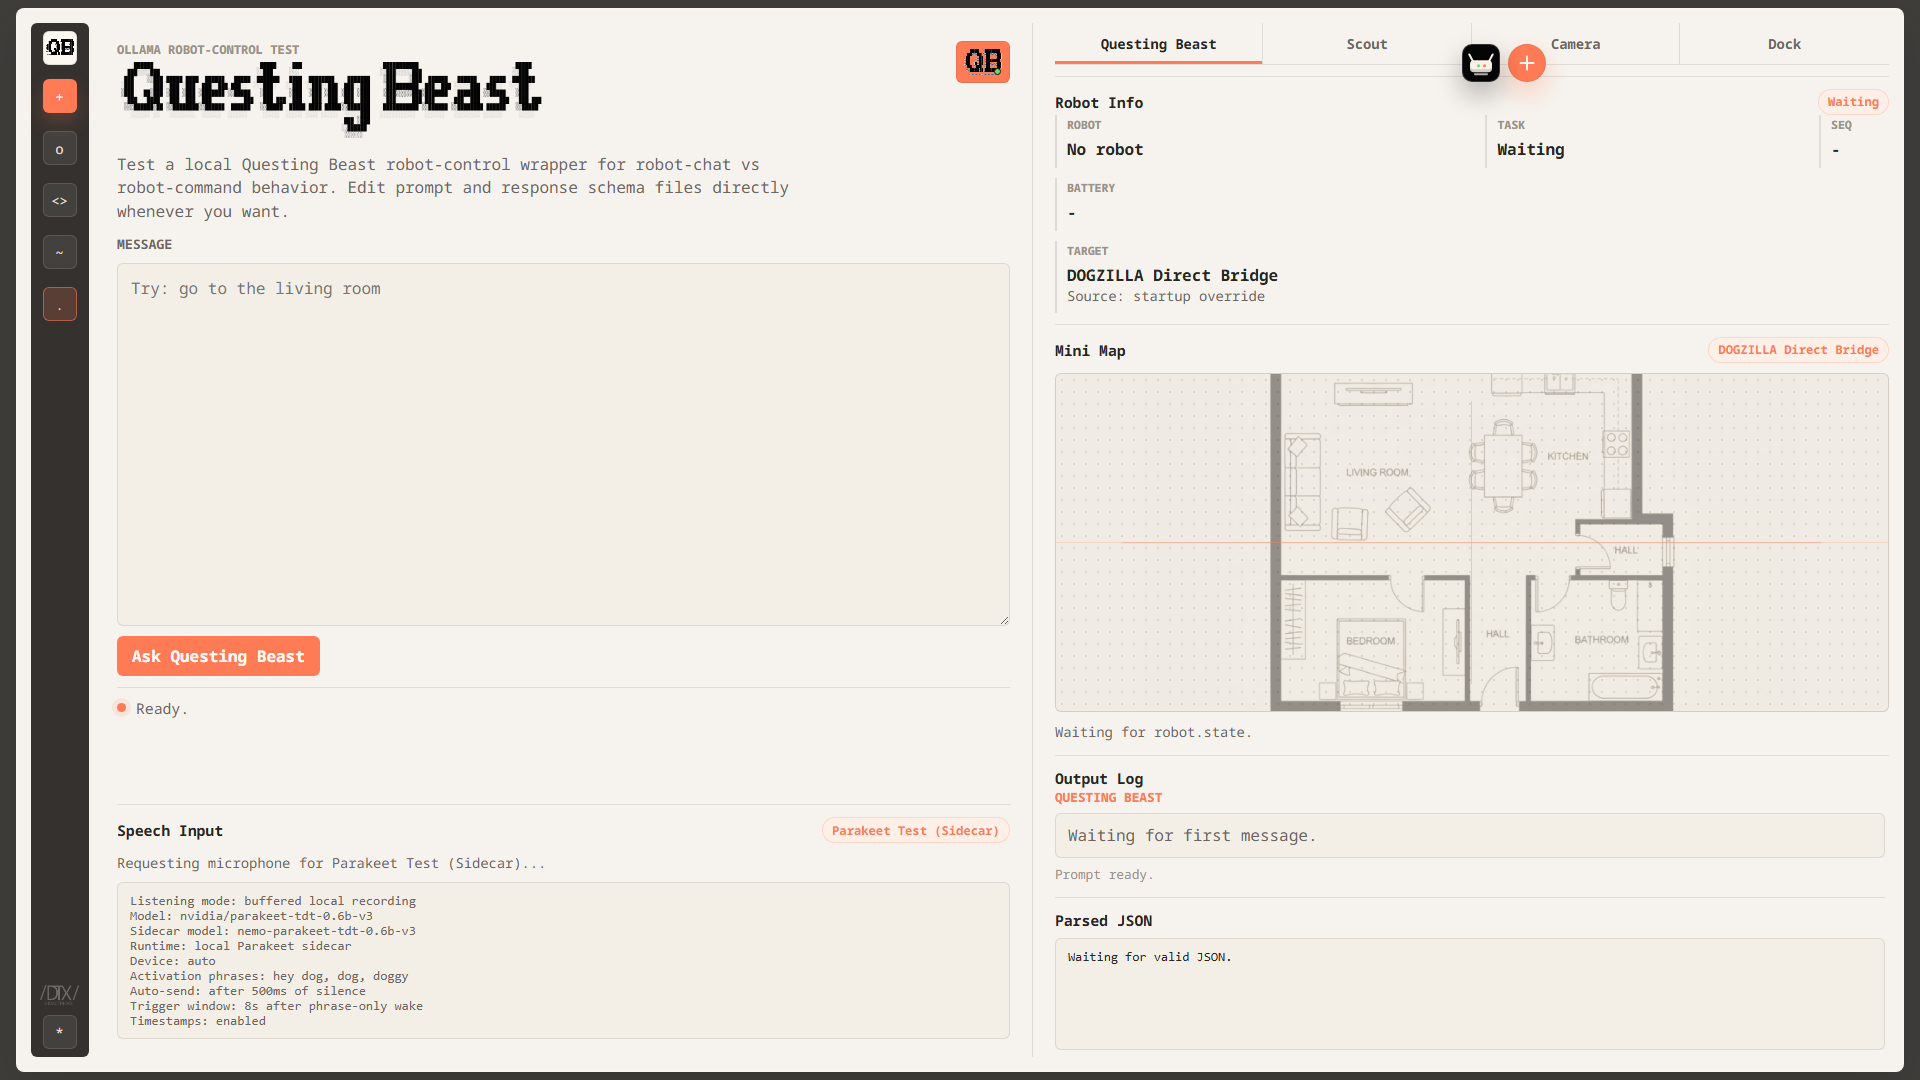Click 'Model: nvidia/parakeet-tdt-0.6b-v3' line
1920x1080 pixels.
click(x=251, y=916)
